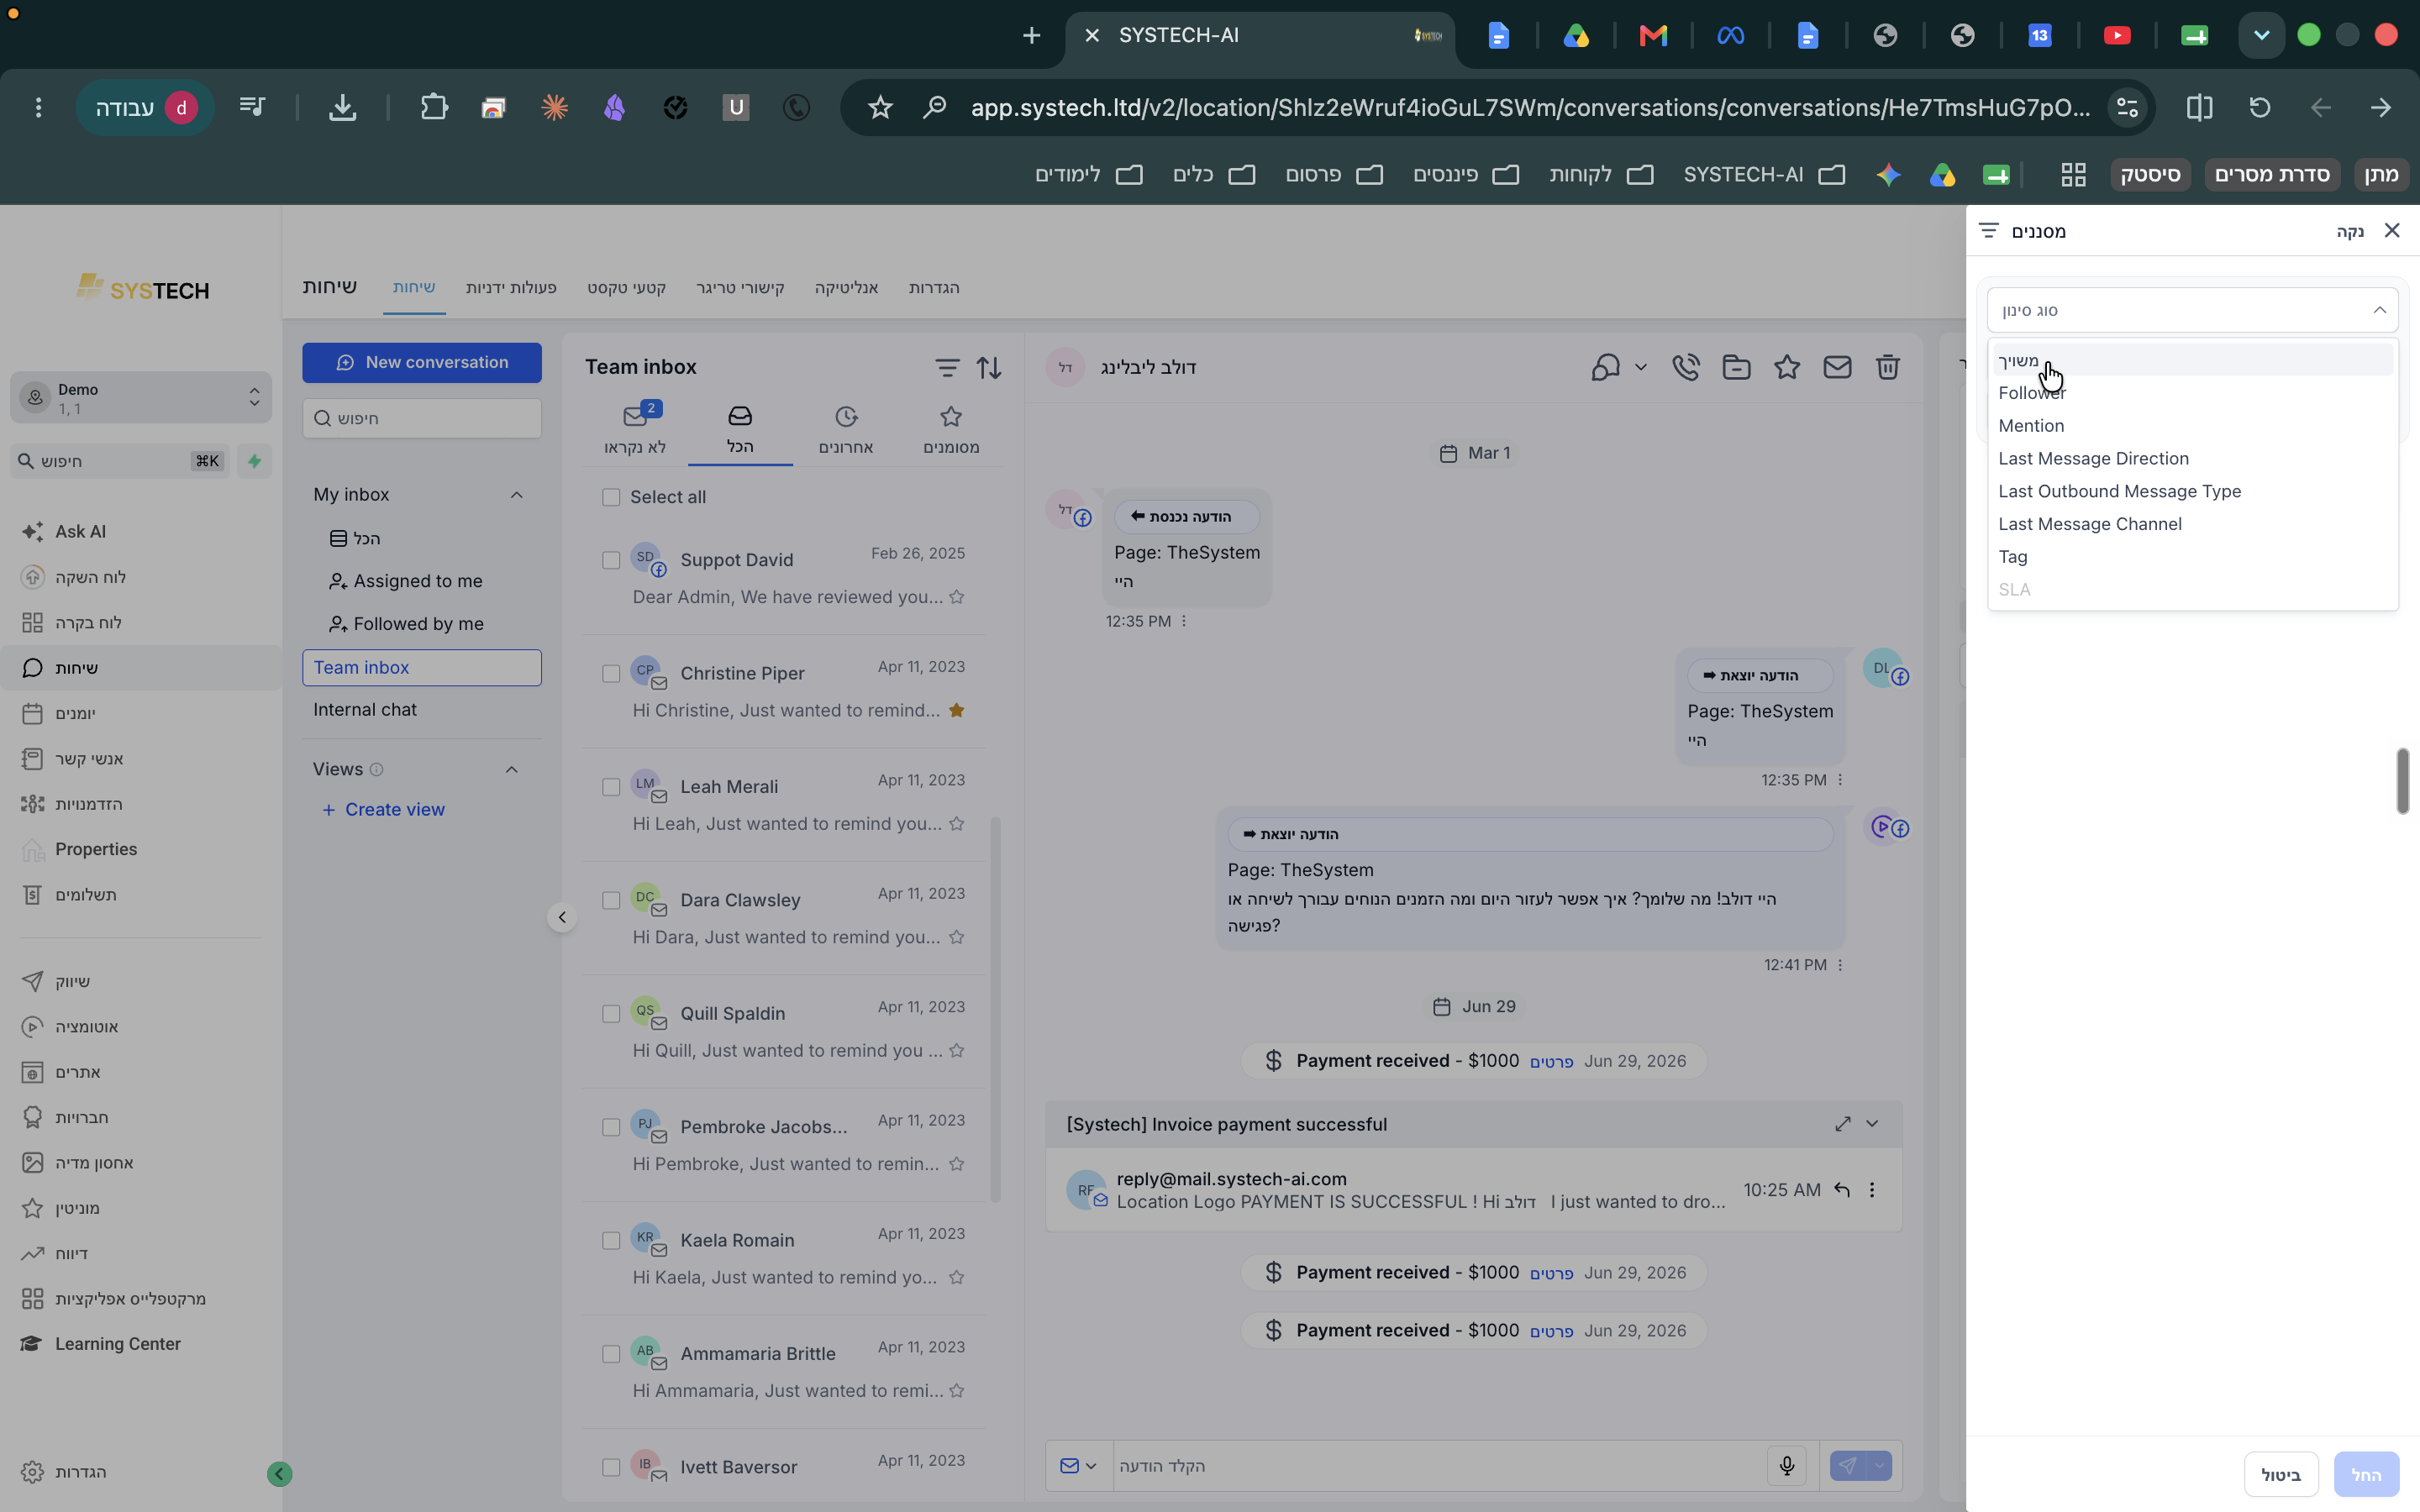Open the אנליטיקה top tab

coord(846,288)
